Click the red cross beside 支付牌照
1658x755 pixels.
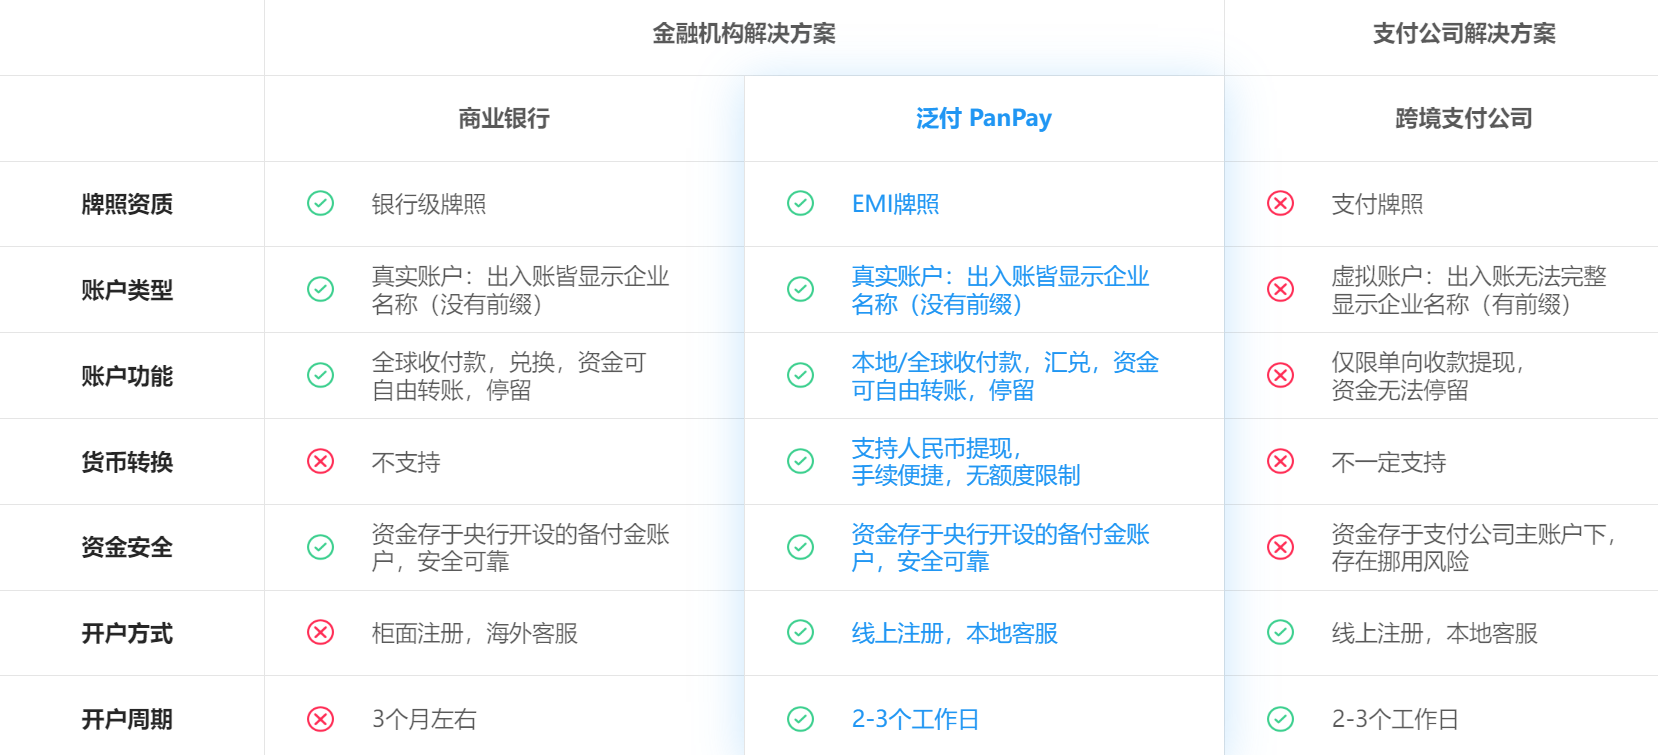pyautogui.click(x=1280, y=204)
